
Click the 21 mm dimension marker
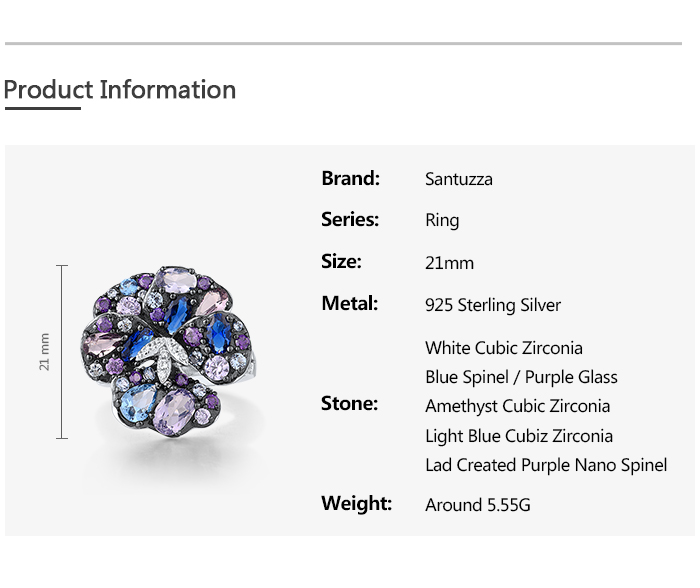tap(45, 352)
